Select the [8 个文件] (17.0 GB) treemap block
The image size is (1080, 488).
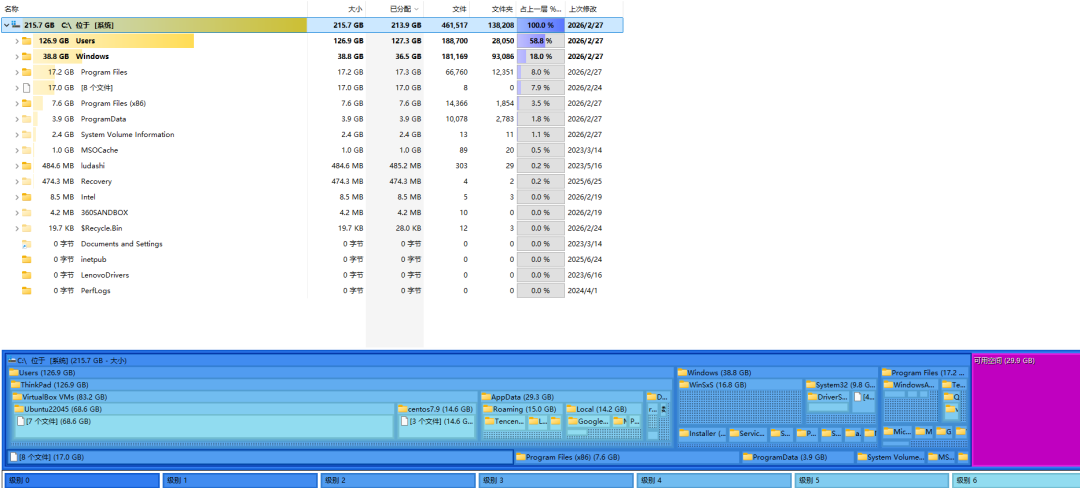[260, 457]
